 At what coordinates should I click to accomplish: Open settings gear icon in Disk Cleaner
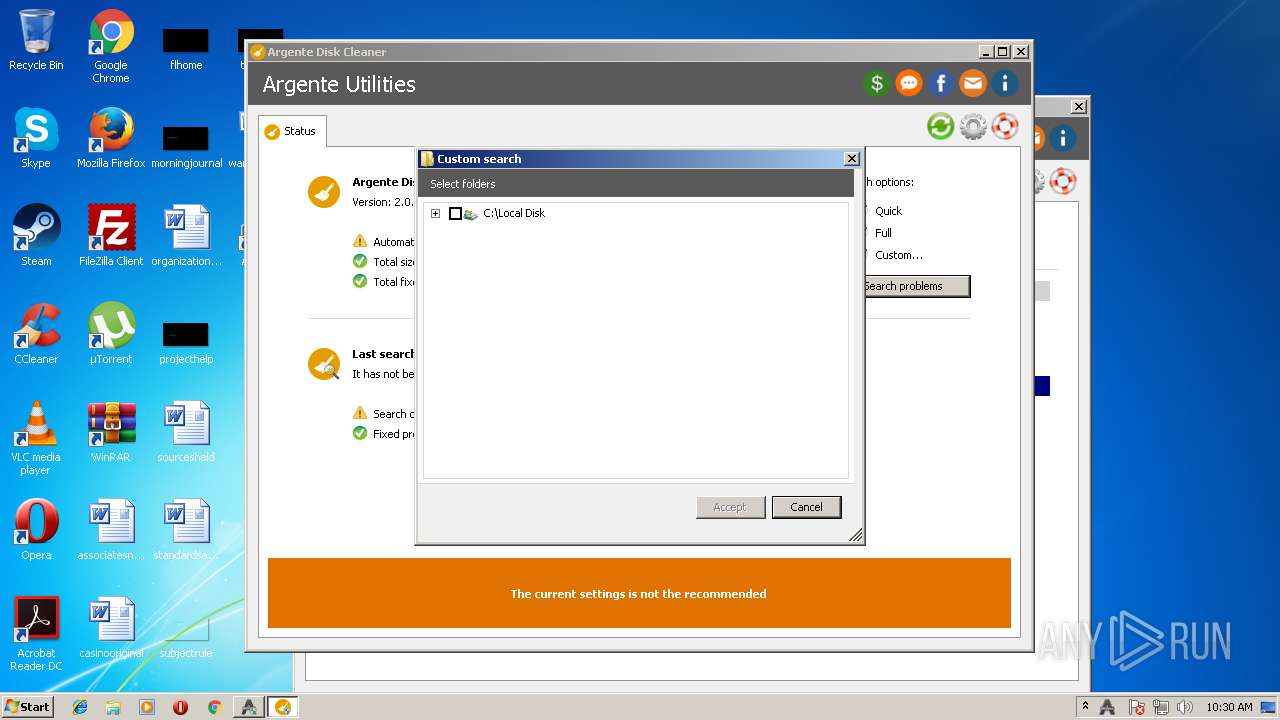[973, 126]
